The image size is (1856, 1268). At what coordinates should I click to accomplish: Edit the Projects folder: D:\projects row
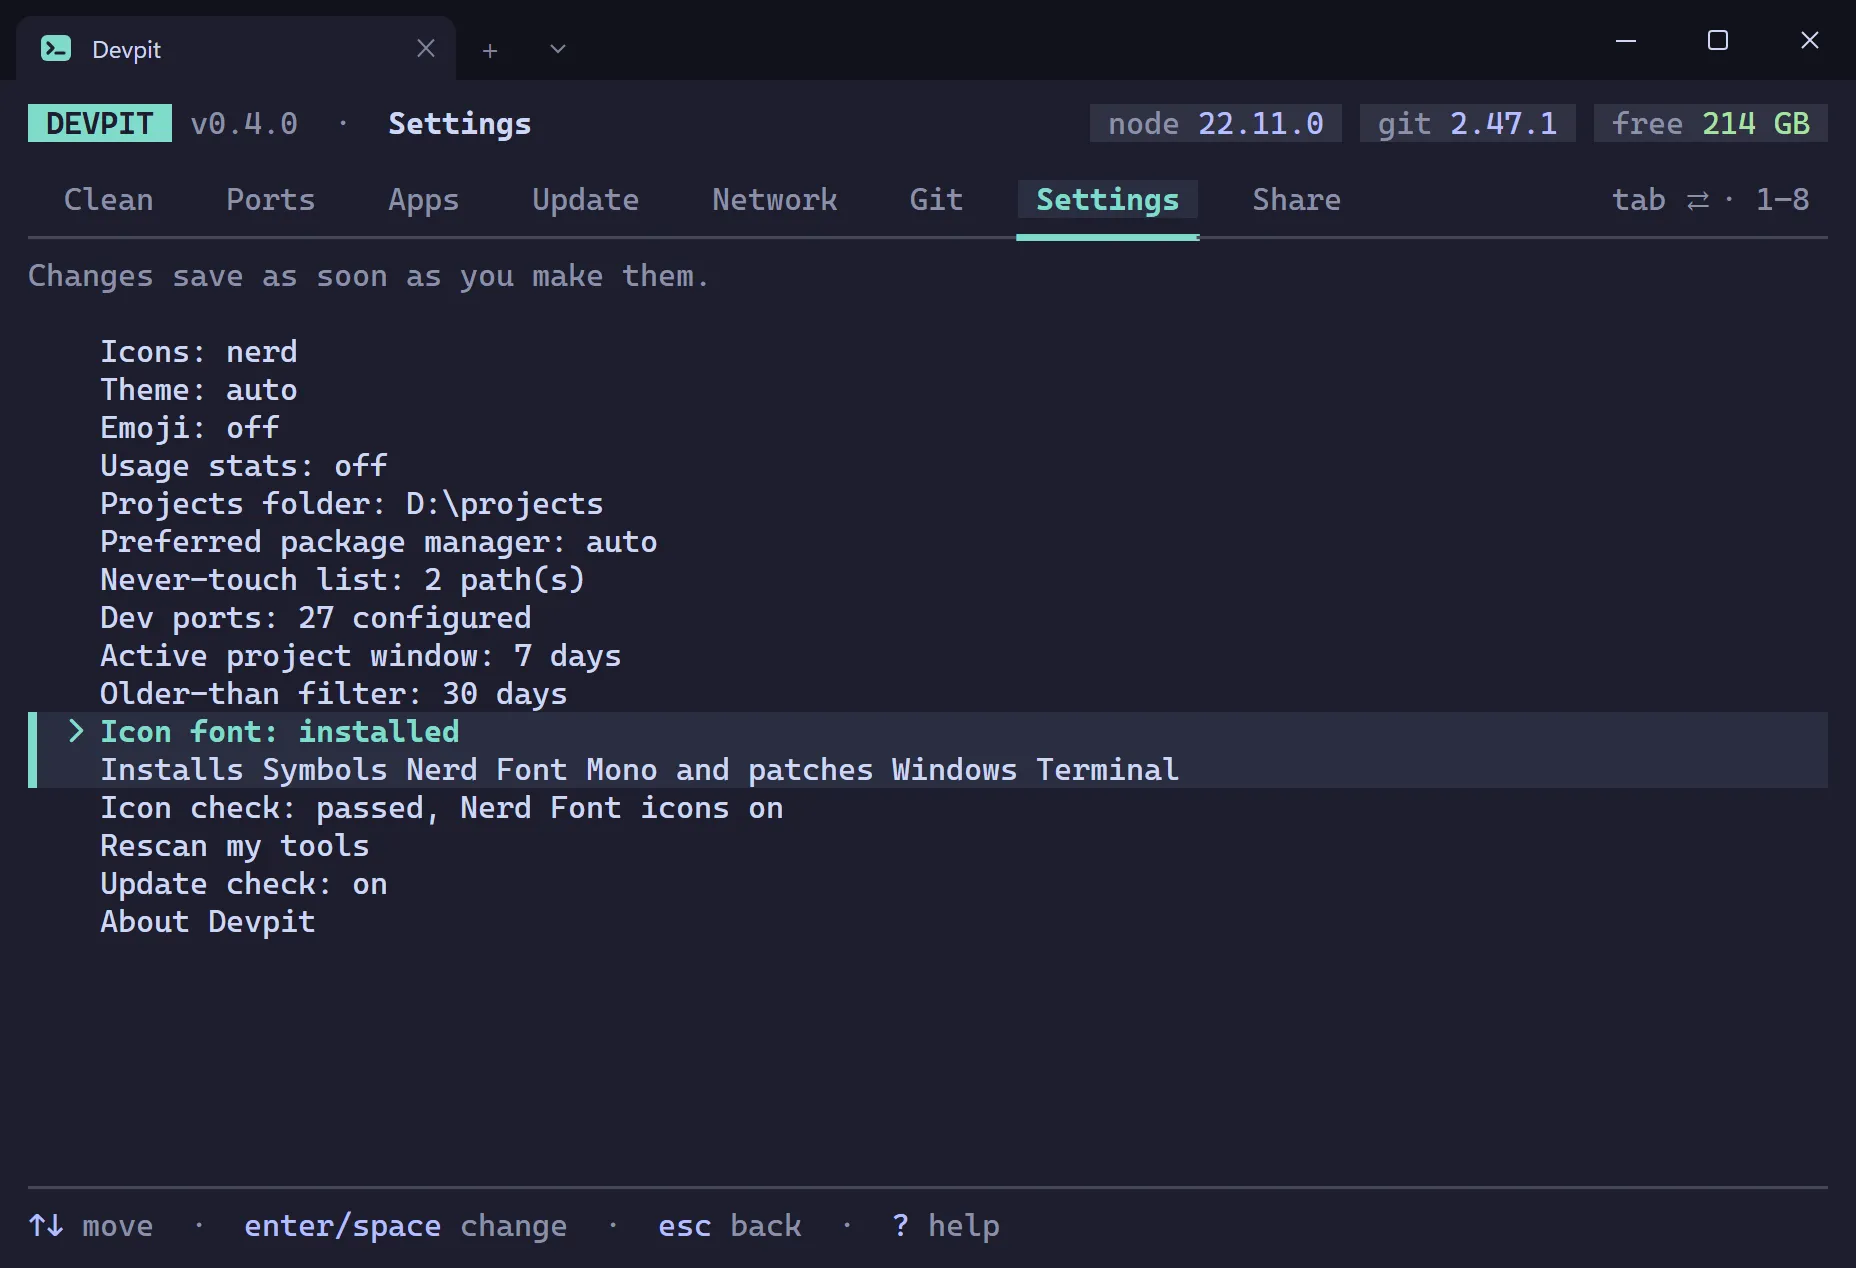[x=352, y=504]
